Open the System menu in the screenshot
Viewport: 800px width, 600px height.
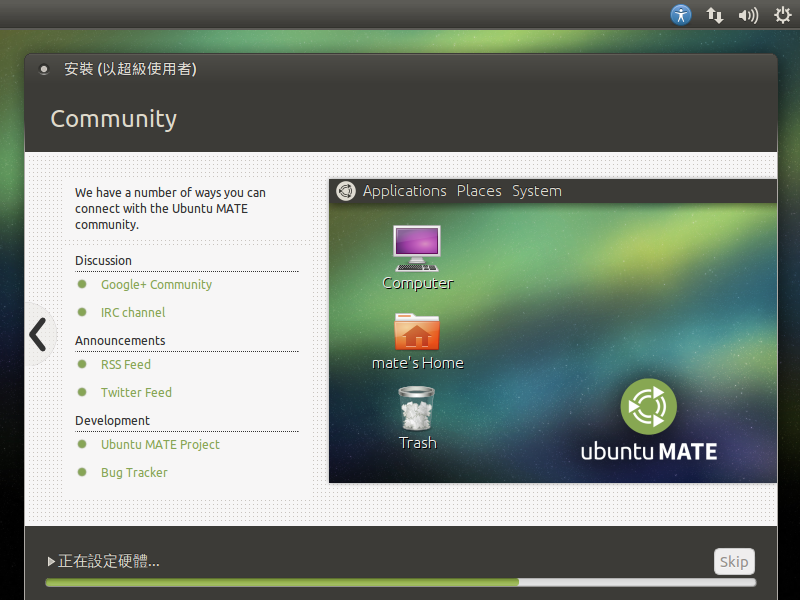tap(537, 191)
